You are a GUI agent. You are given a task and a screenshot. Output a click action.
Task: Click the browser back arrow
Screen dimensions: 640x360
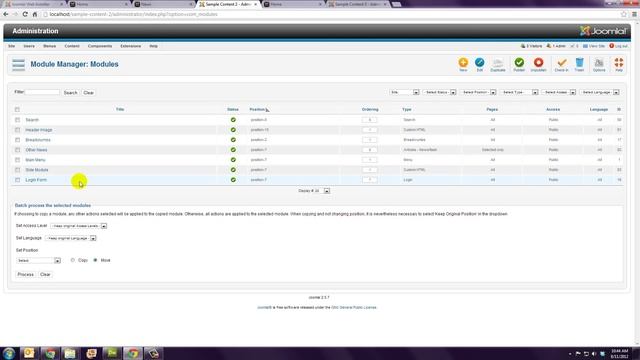pos(6,14)
